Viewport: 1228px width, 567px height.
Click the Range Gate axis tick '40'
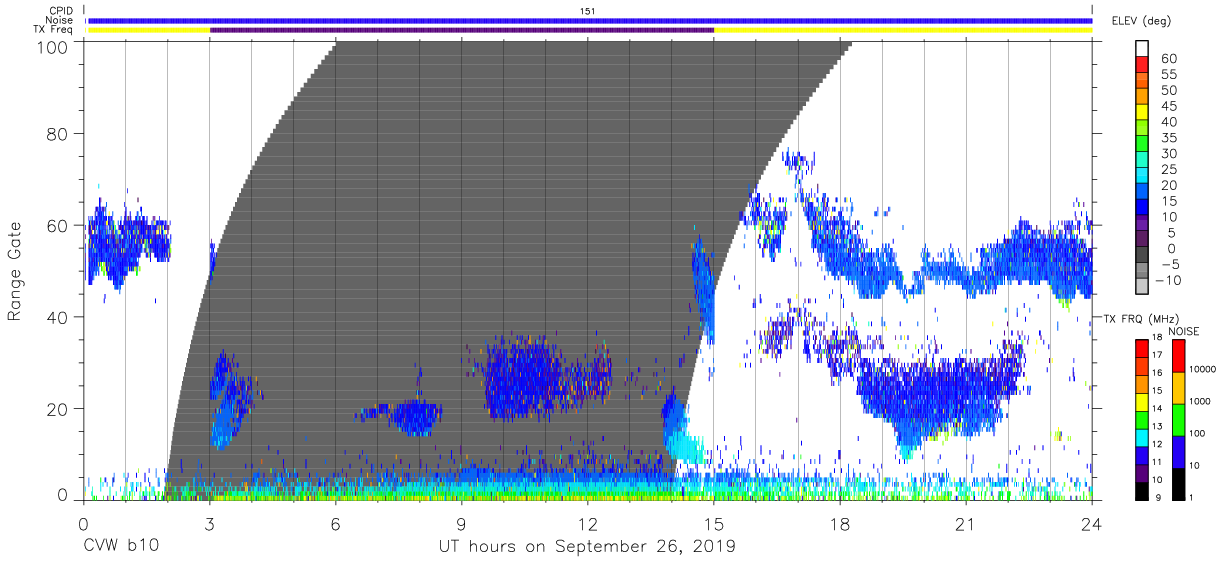[x=58, y=316]
